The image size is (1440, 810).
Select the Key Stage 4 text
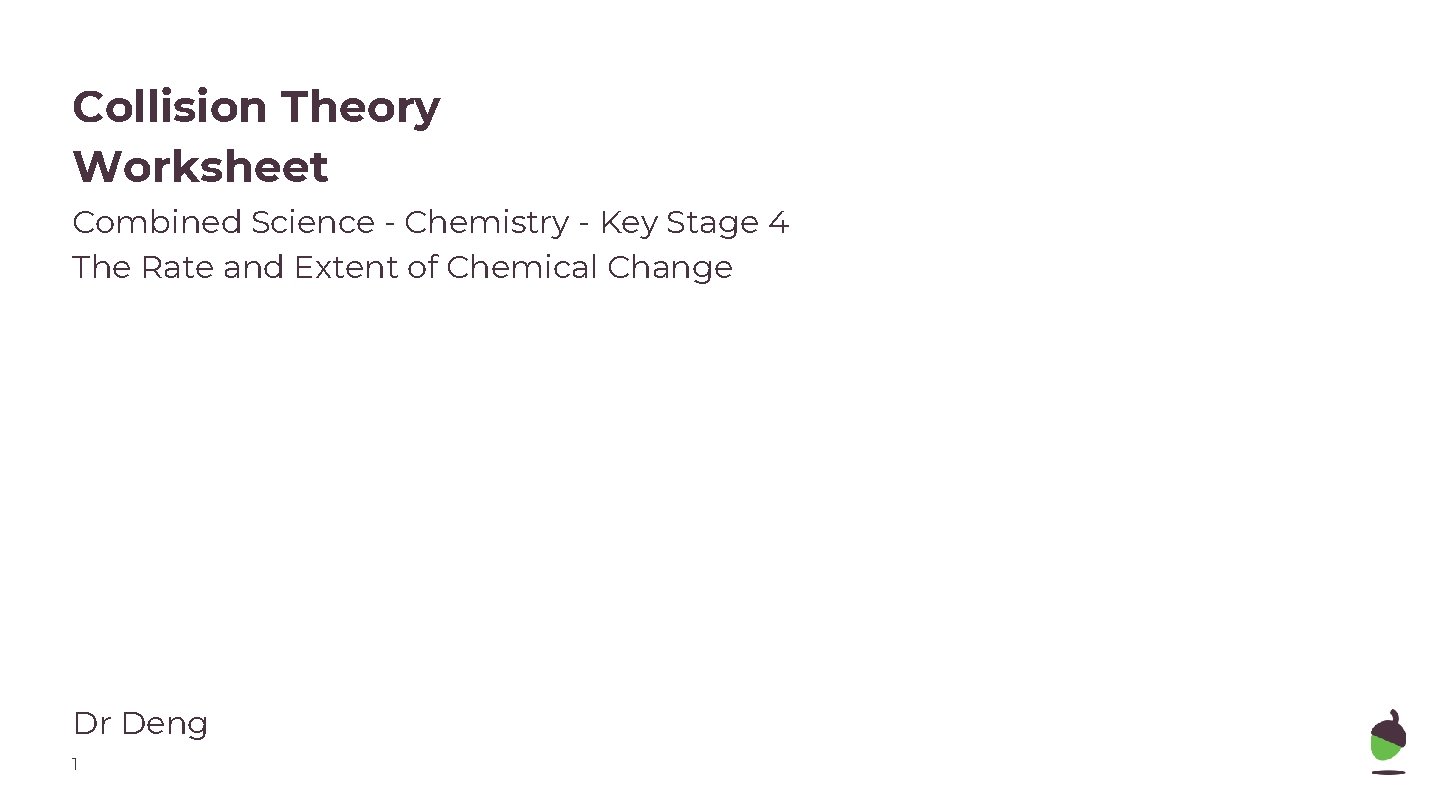694,222
